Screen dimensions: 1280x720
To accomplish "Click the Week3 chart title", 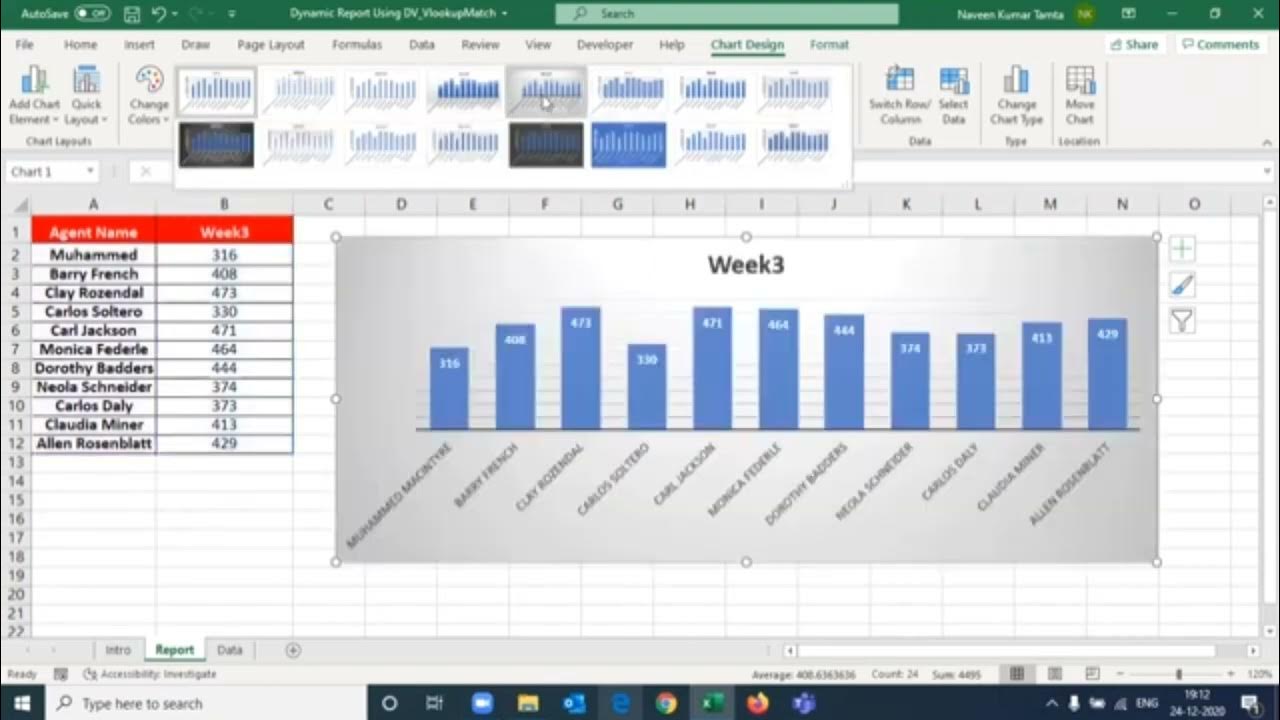I will (x=746, y=265).
